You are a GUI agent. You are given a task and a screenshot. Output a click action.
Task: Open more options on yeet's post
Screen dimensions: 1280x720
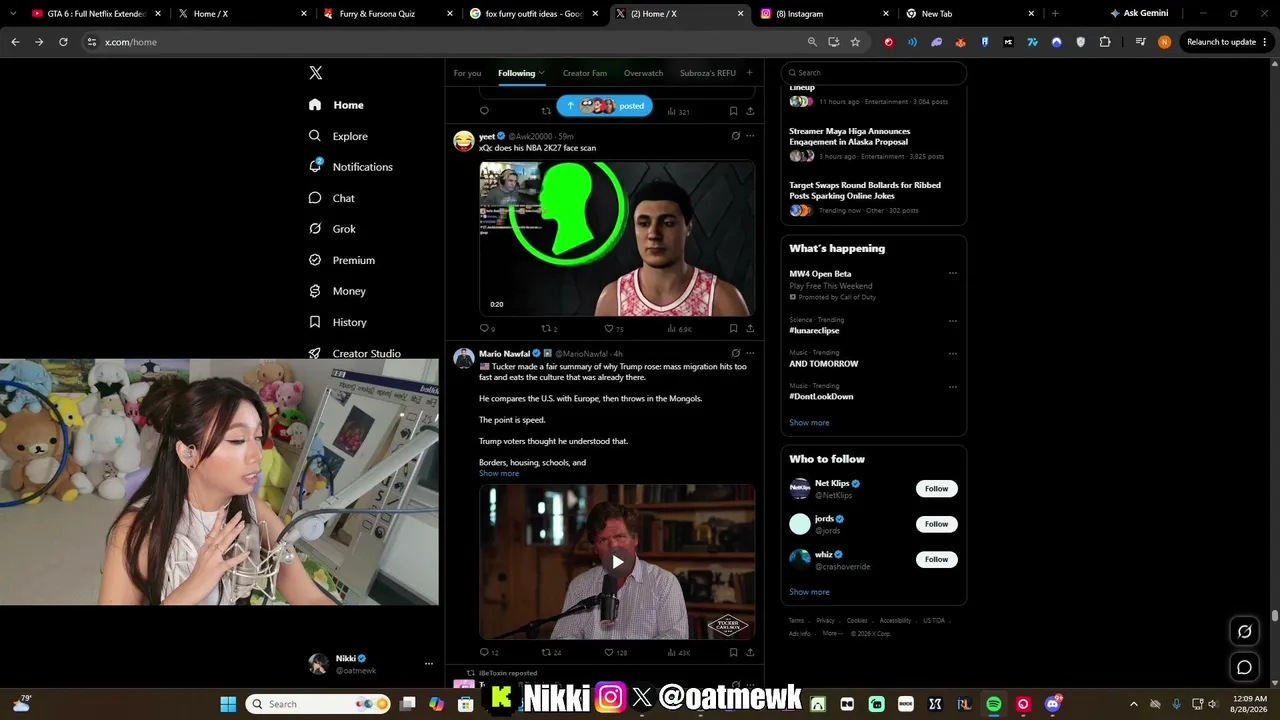pos(750,136)
